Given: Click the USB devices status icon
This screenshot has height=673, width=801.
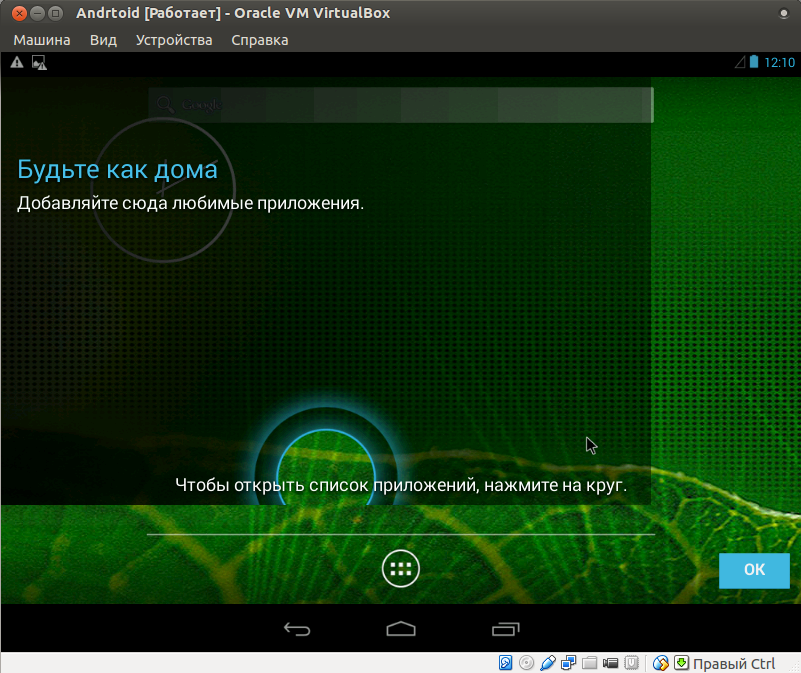Looking at the screenshot, I should pos(548,663).
